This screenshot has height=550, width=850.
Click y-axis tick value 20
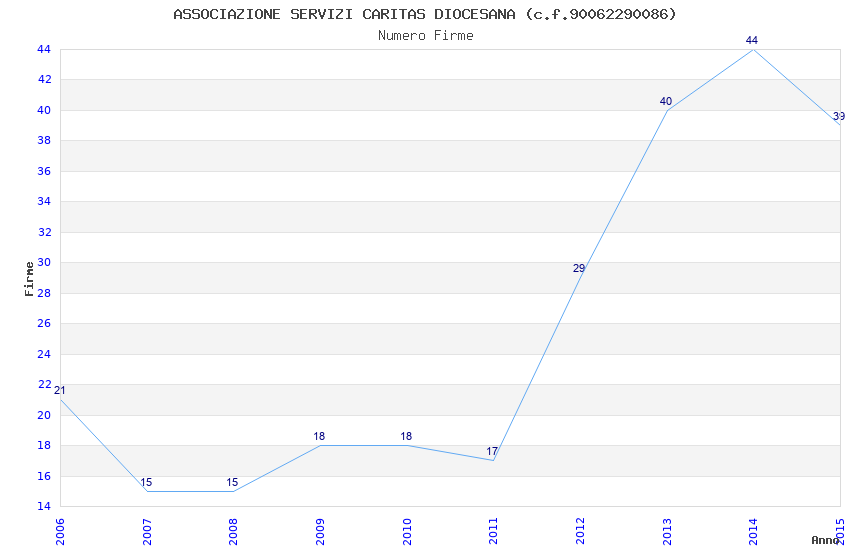coord(44,416)
